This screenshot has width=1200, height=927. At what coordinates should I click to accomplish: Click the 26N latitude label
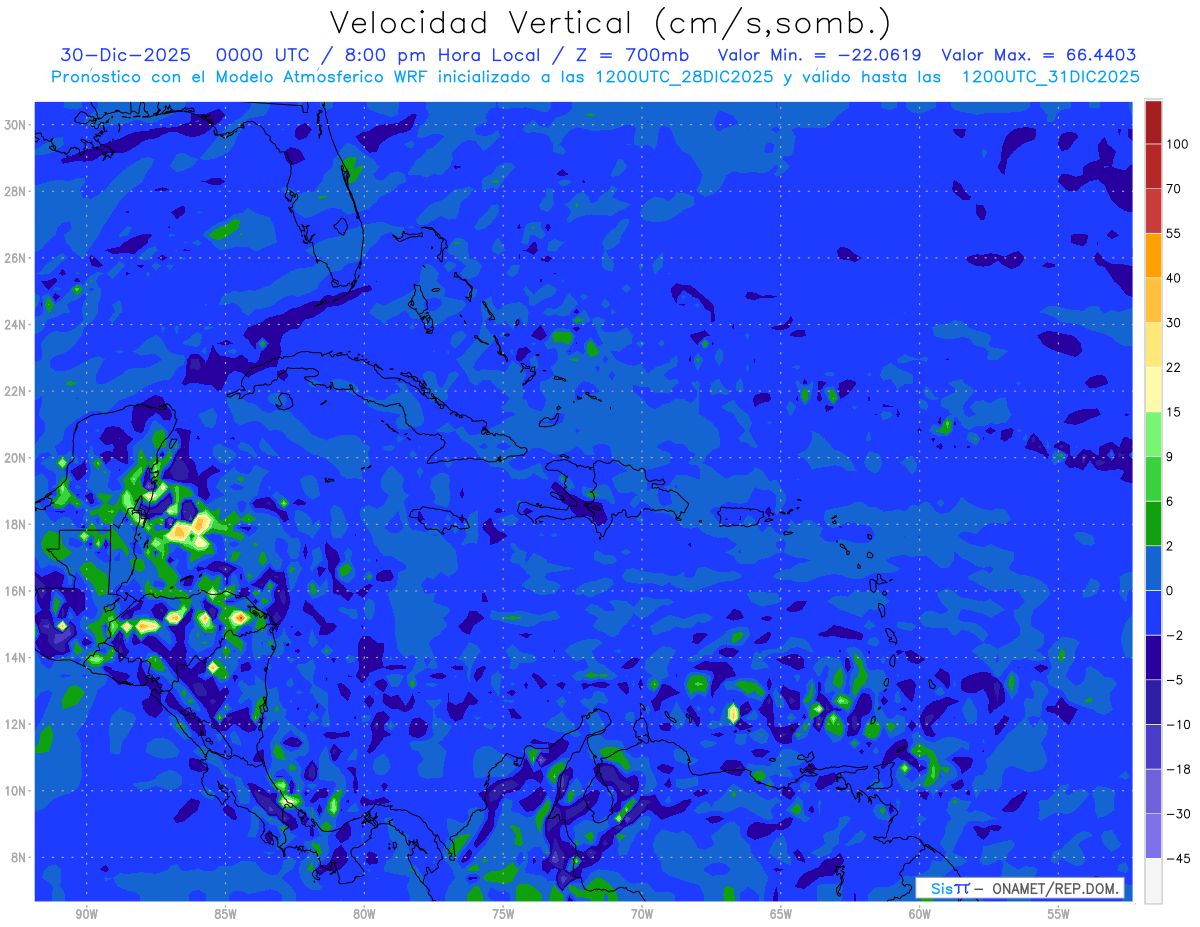click(x=17, y=258)
